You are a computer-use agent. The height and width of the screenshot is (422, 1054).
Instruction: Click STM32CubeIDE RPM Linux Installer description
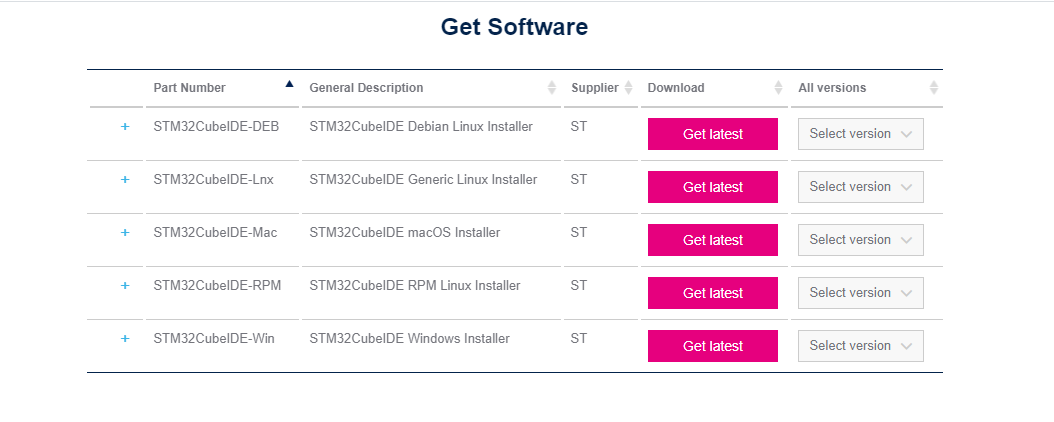point(415,286)
